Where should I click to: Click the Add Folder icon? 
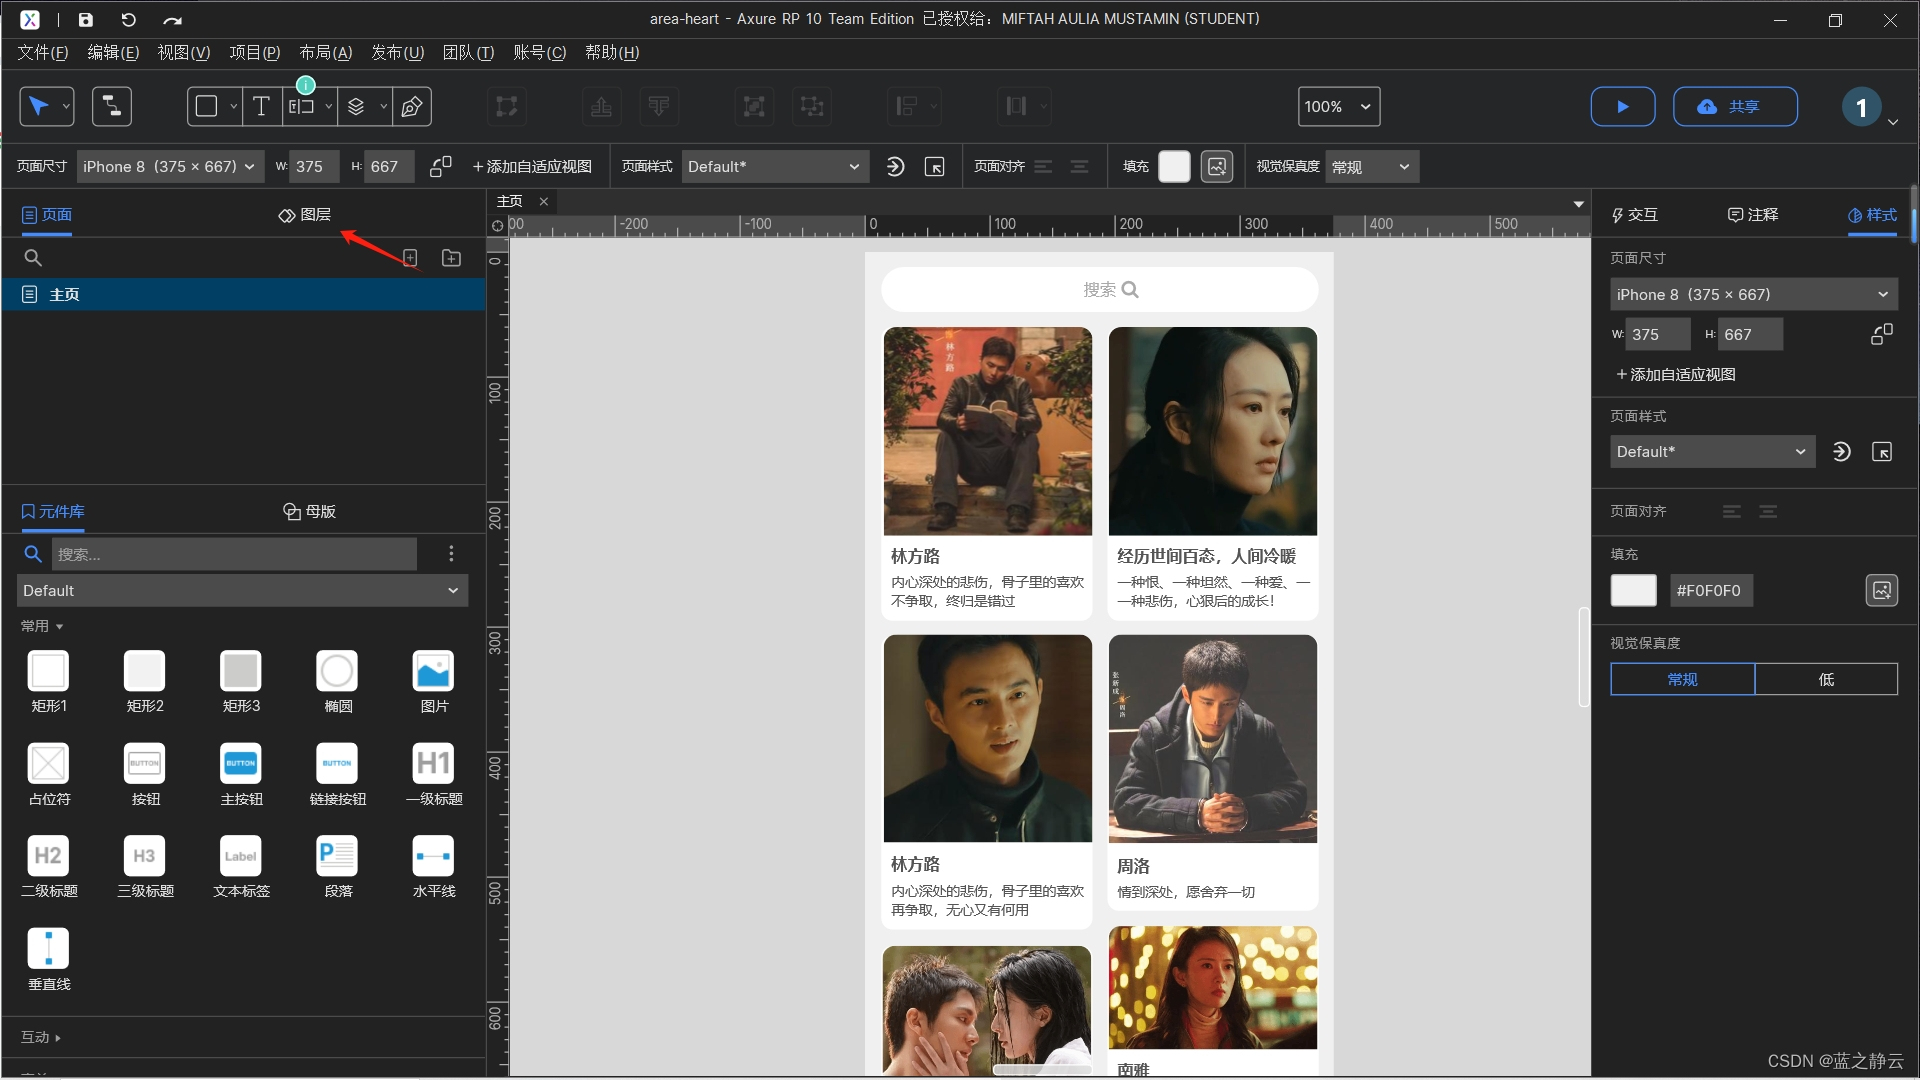(452, 258)
